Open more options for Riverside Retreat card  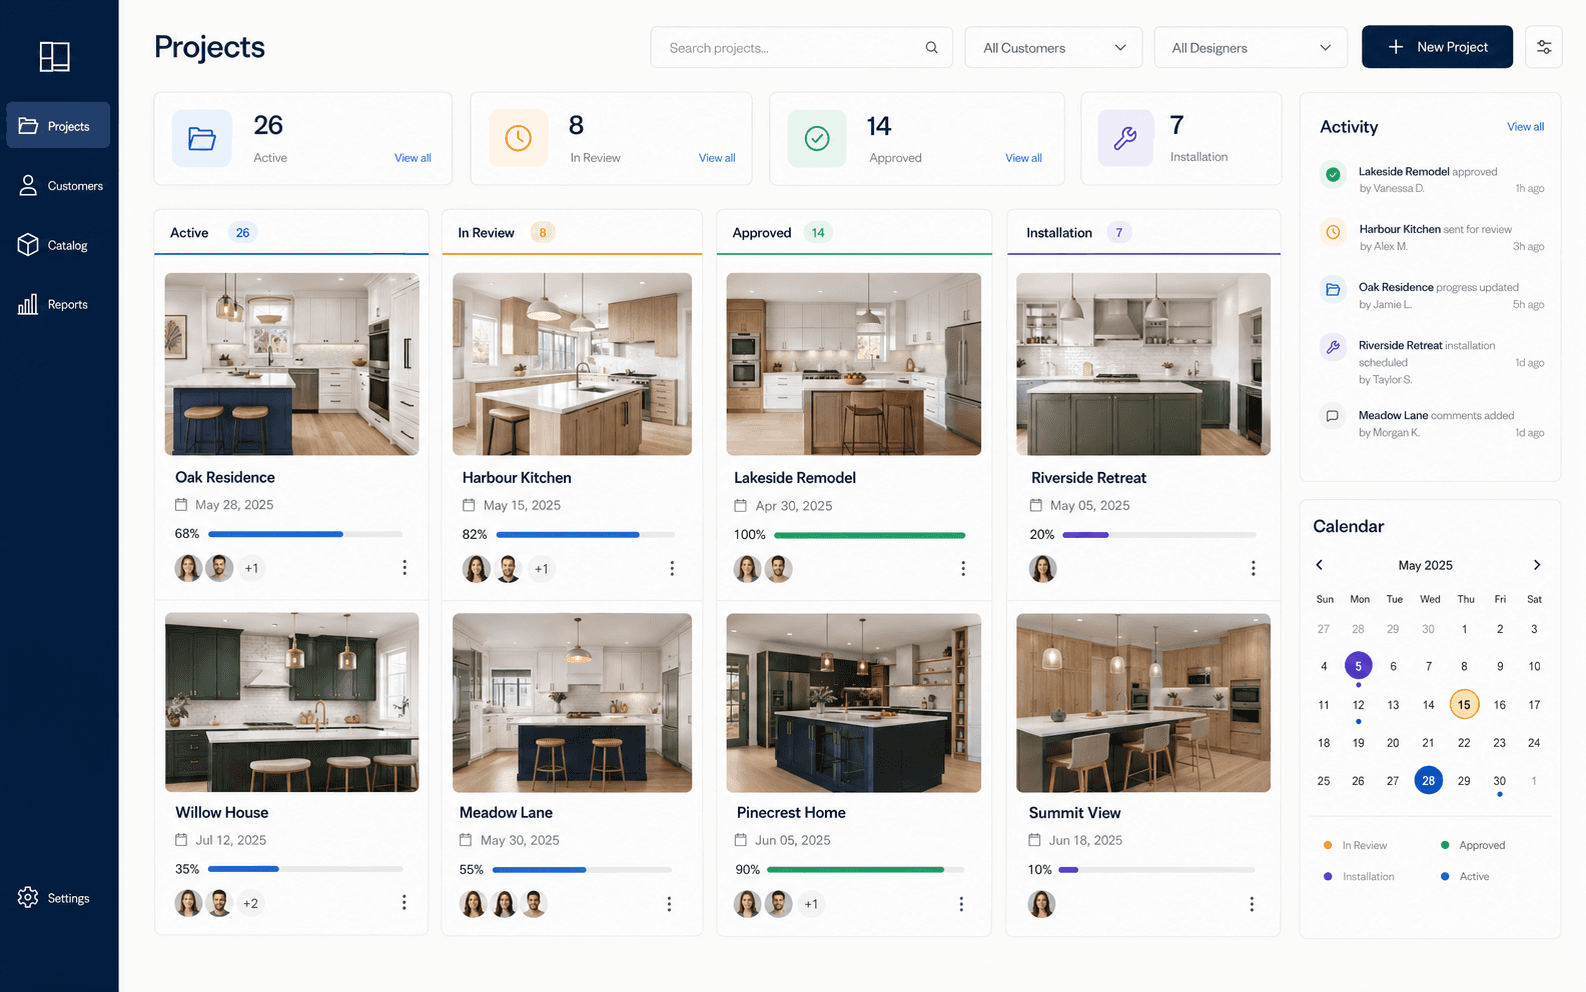(1253, 568)
